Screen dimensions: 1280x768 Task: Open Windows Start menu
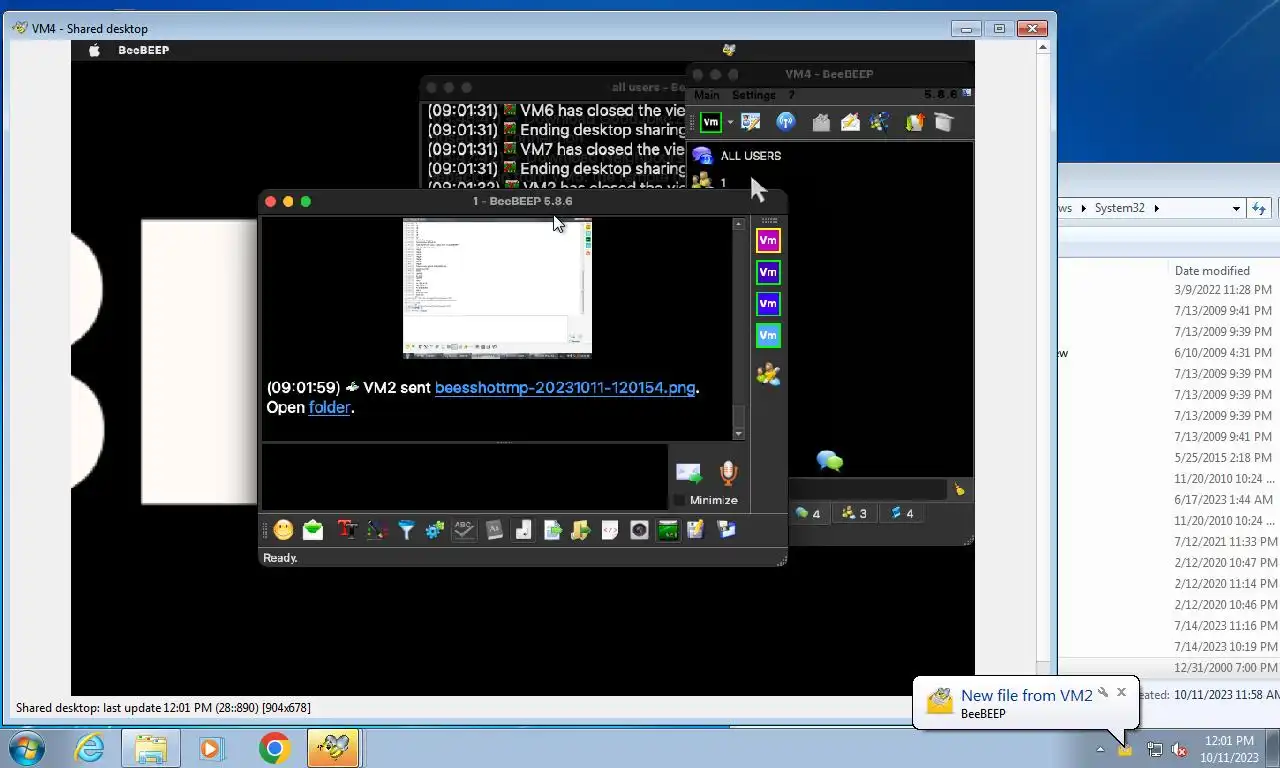pyautogui.click(x=27, y=748)
